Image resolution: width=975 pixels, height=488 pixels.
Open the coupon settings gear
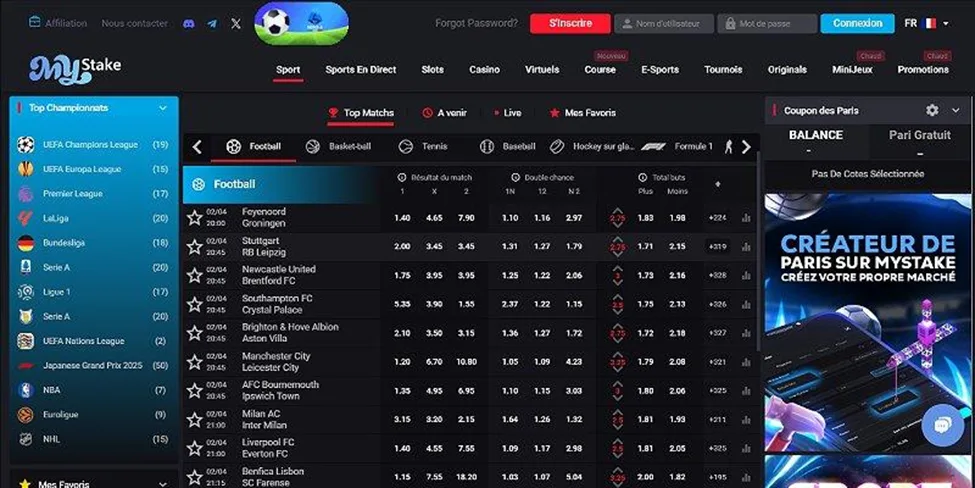click(932, 110)
